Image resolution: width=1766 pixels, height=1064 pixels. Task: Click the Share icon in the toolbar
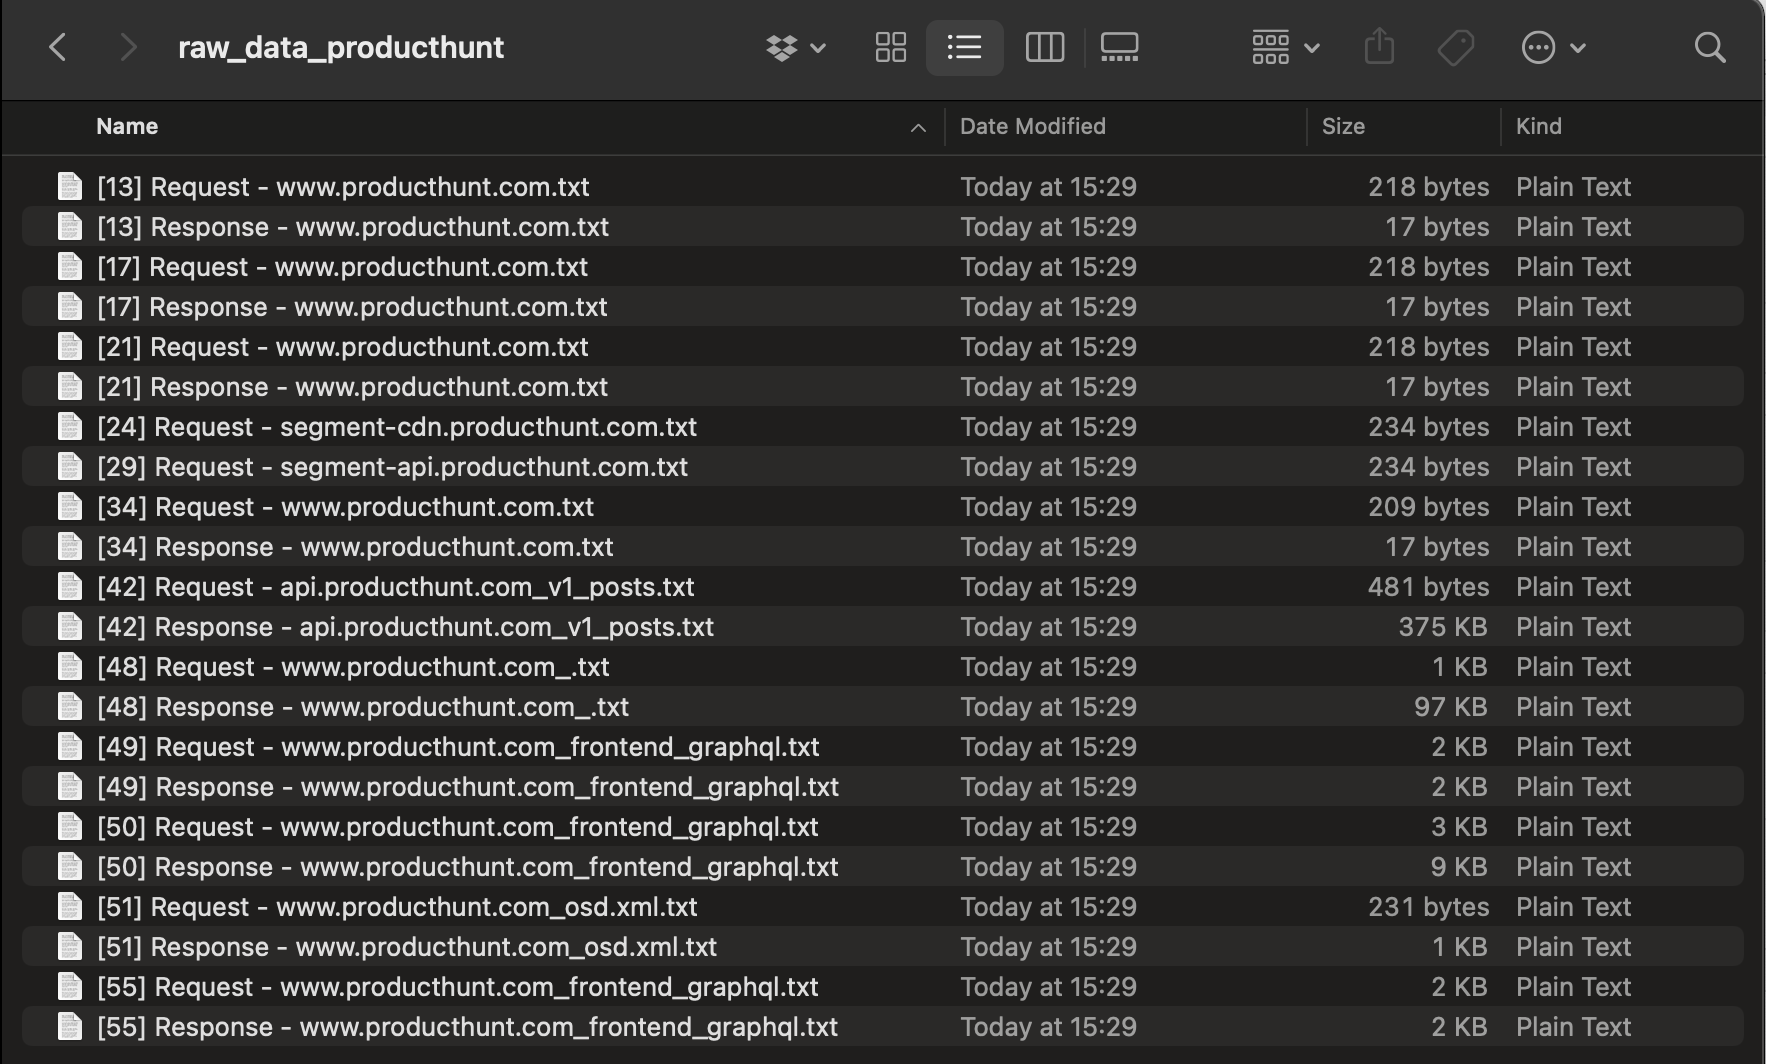point(1380,47)
